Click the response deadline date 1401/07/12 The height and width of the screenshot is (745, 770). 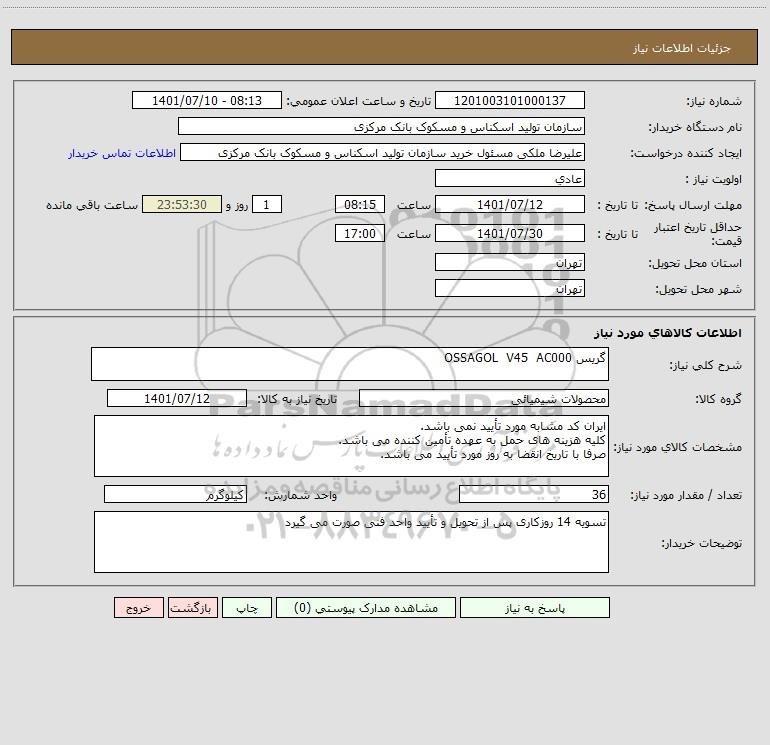[x=510, y=204]
